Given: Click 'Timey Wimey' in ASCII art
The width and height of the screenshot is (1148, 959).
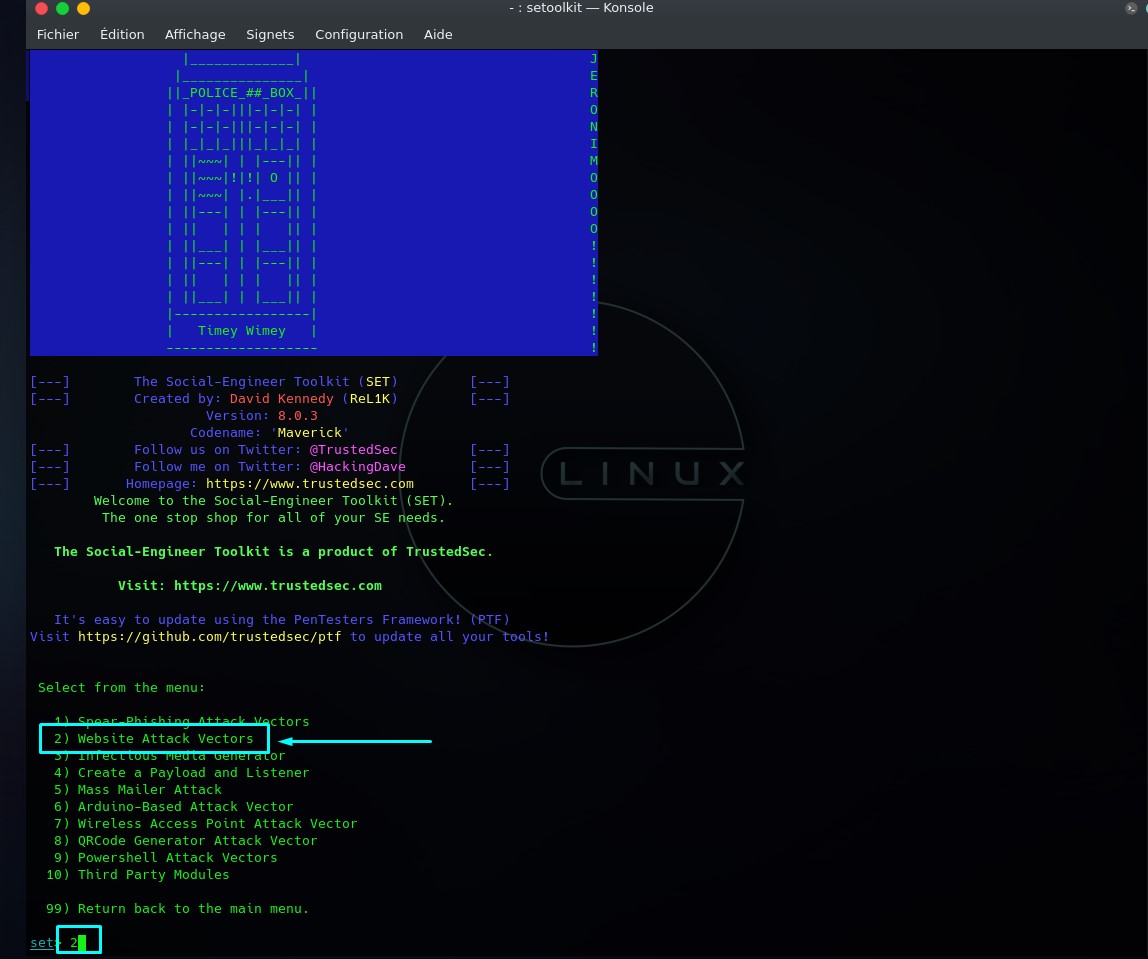Looking at the screenshot, I should coord(242,331).
